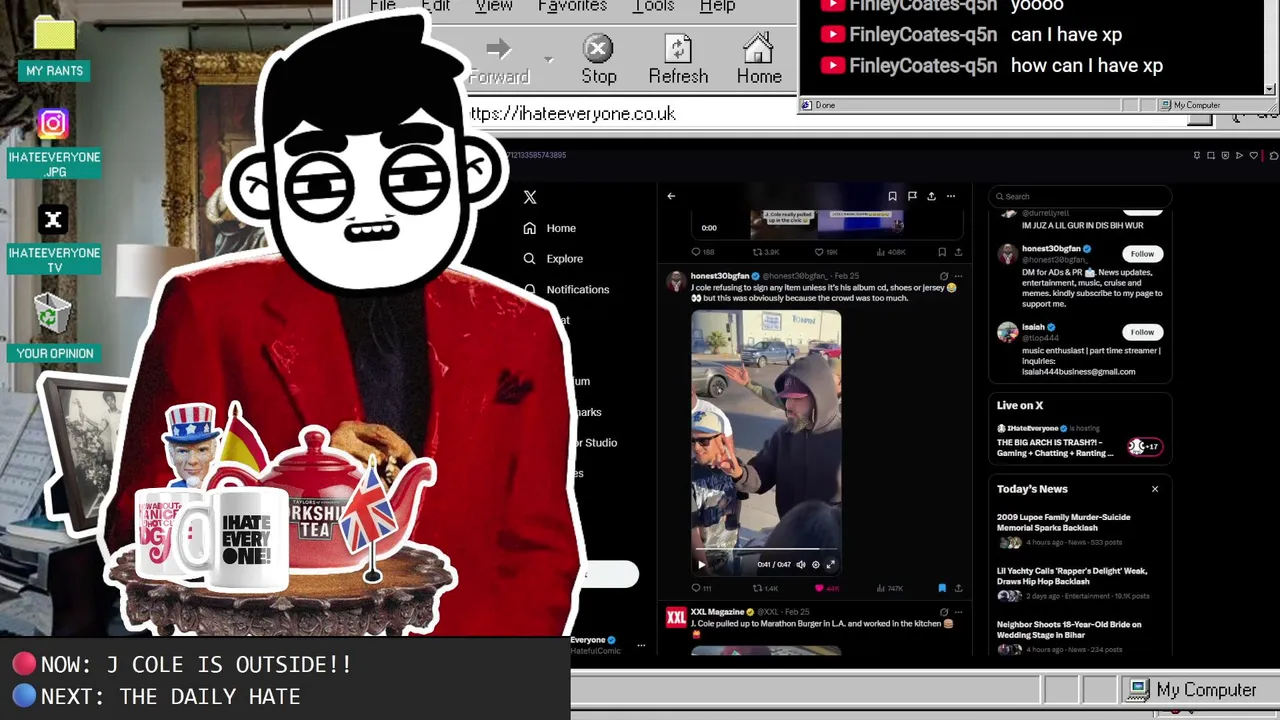Click the crop icon in the top-right overlay toolbar
Image resolution: width=1280 pixels, height=720 pixels.
point(1211,156)
